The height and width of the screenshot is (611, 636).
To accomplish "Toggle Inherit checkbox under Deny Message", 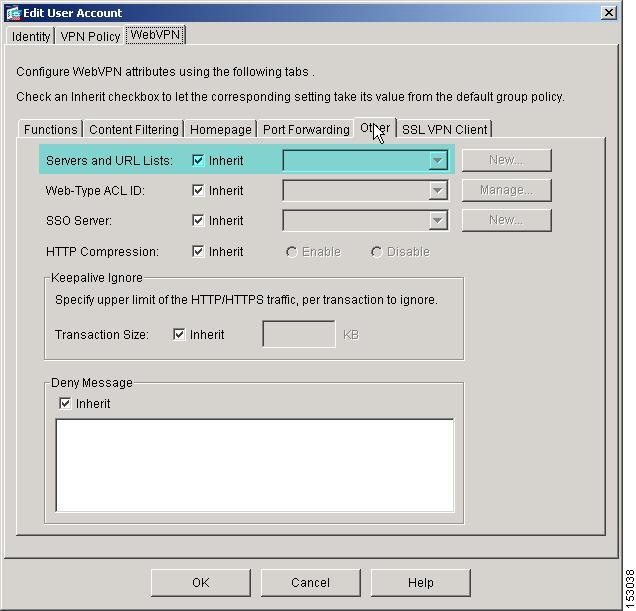I will point(65,403).
